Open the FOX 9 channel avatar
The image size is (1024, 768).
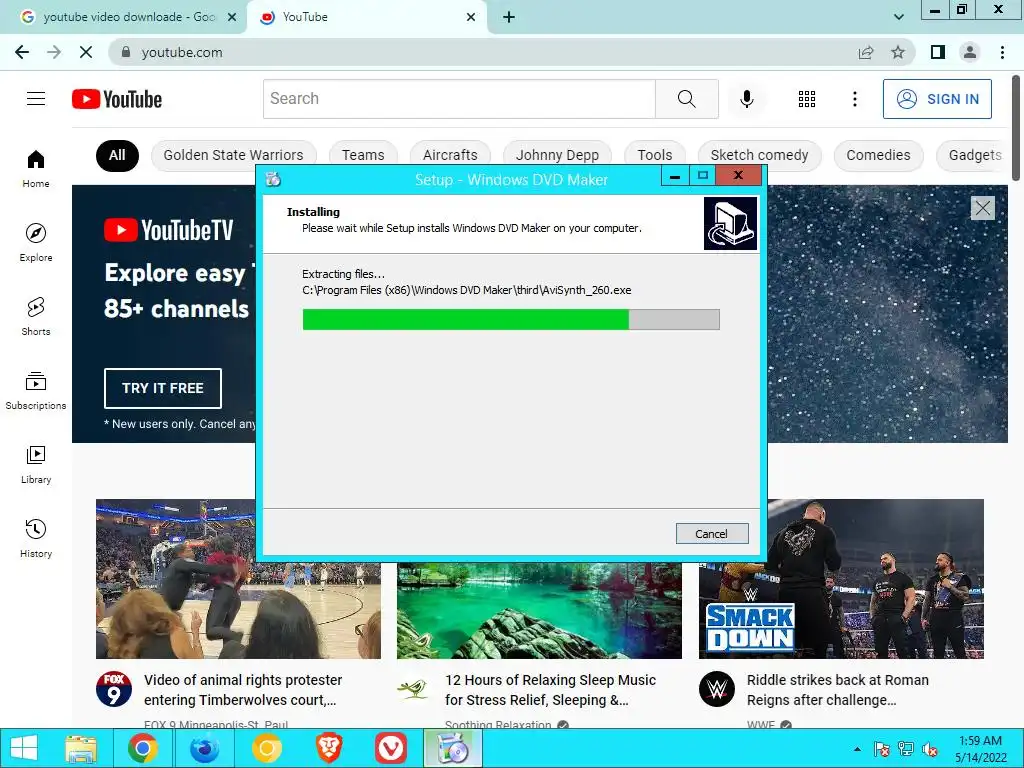[x=114, y=689]
